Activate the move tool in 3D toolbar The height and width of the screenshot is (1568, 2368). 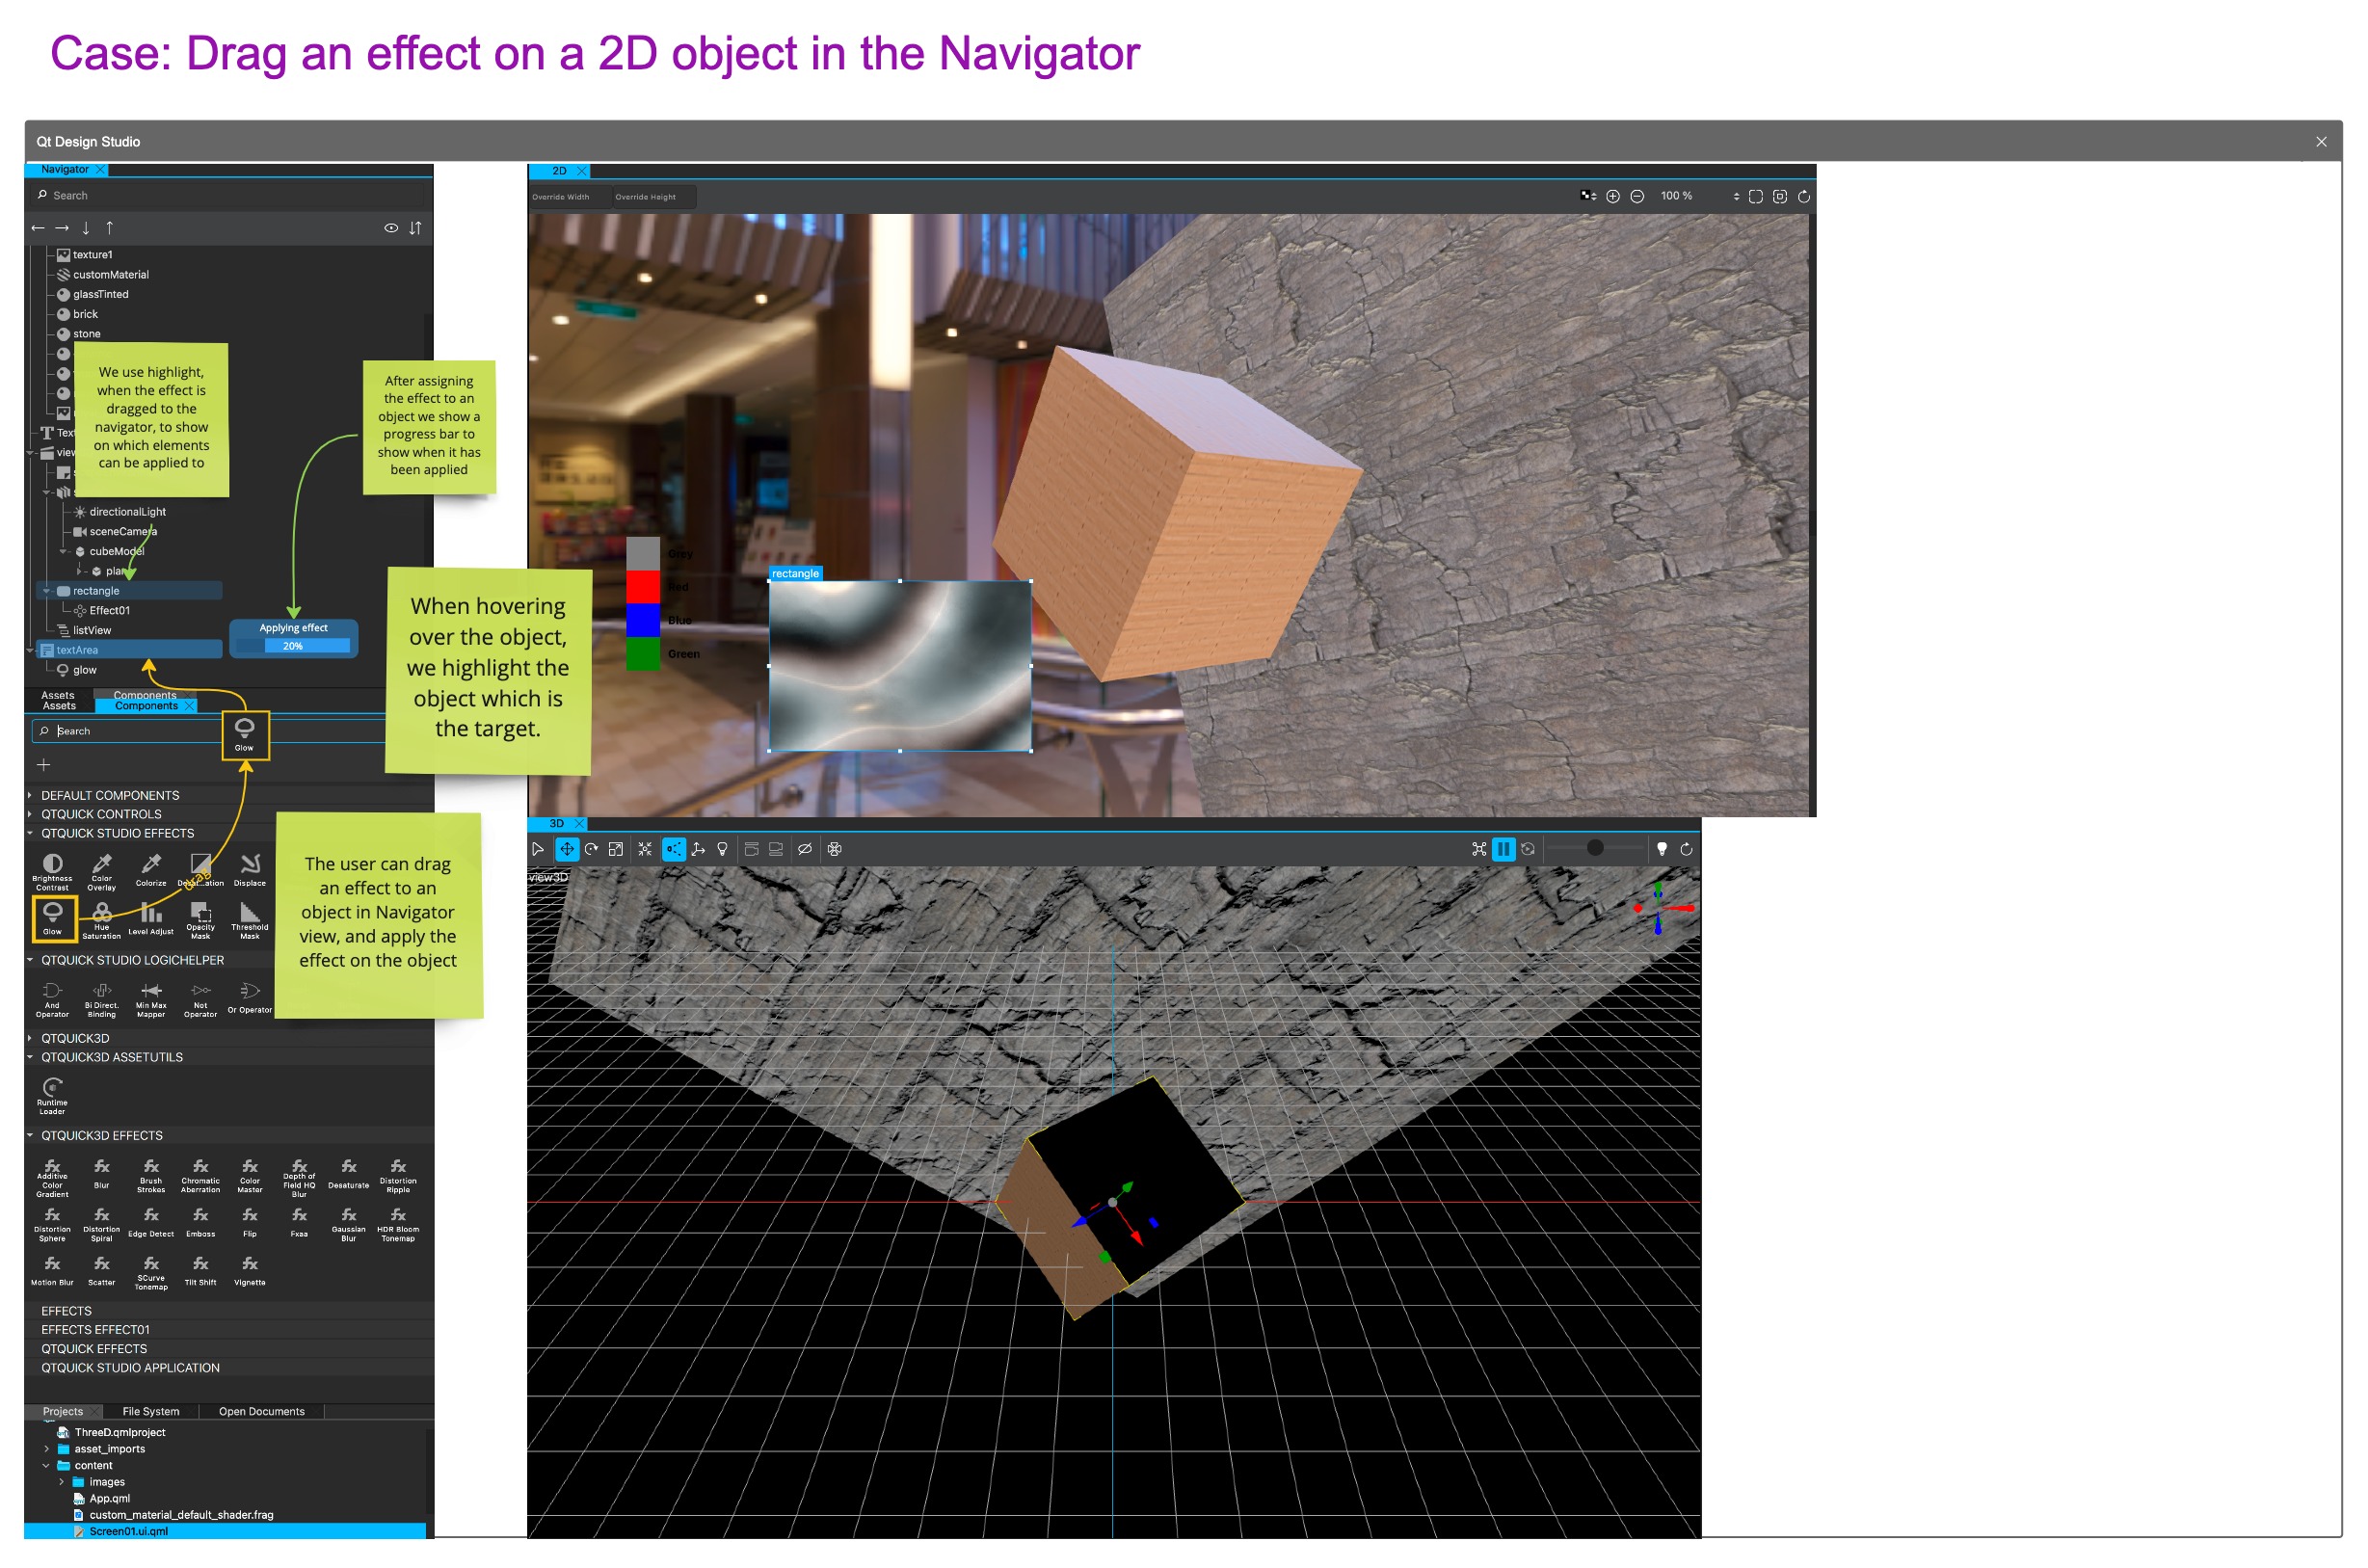tap(567, 849)
